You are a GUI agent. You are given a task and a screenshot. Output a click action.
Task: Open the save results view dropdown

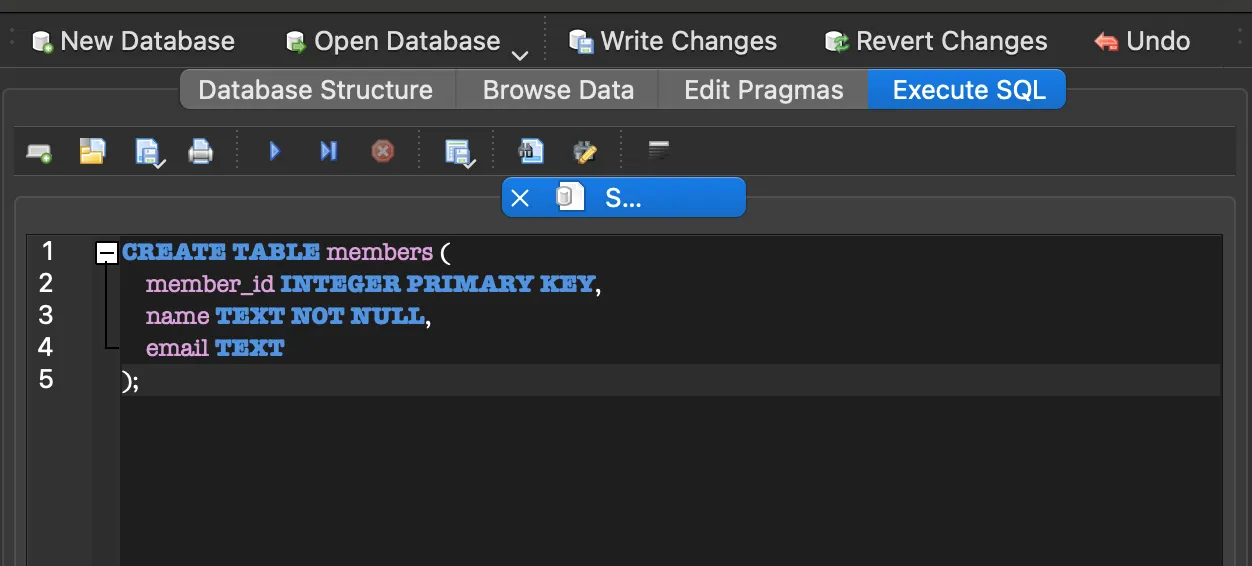click(x=458, y=152)
